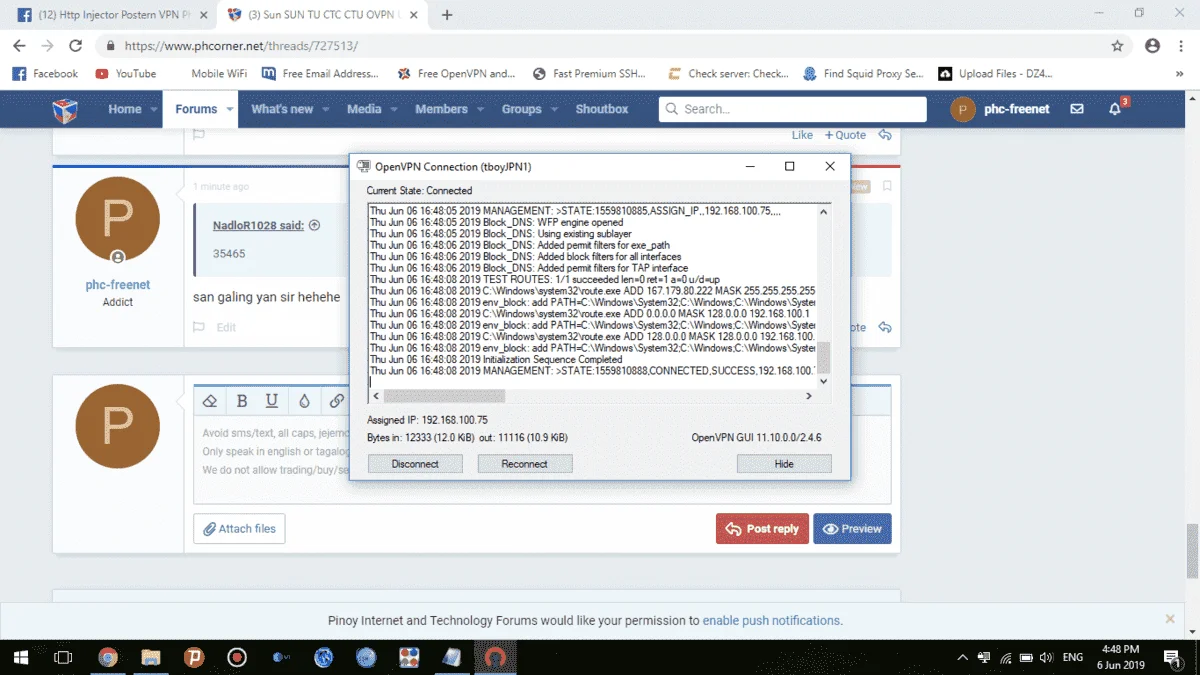Viewport: 1200px width, 675px height.
Task: Open the Chrome profile avatar icon
Action: click(1152, 46)
